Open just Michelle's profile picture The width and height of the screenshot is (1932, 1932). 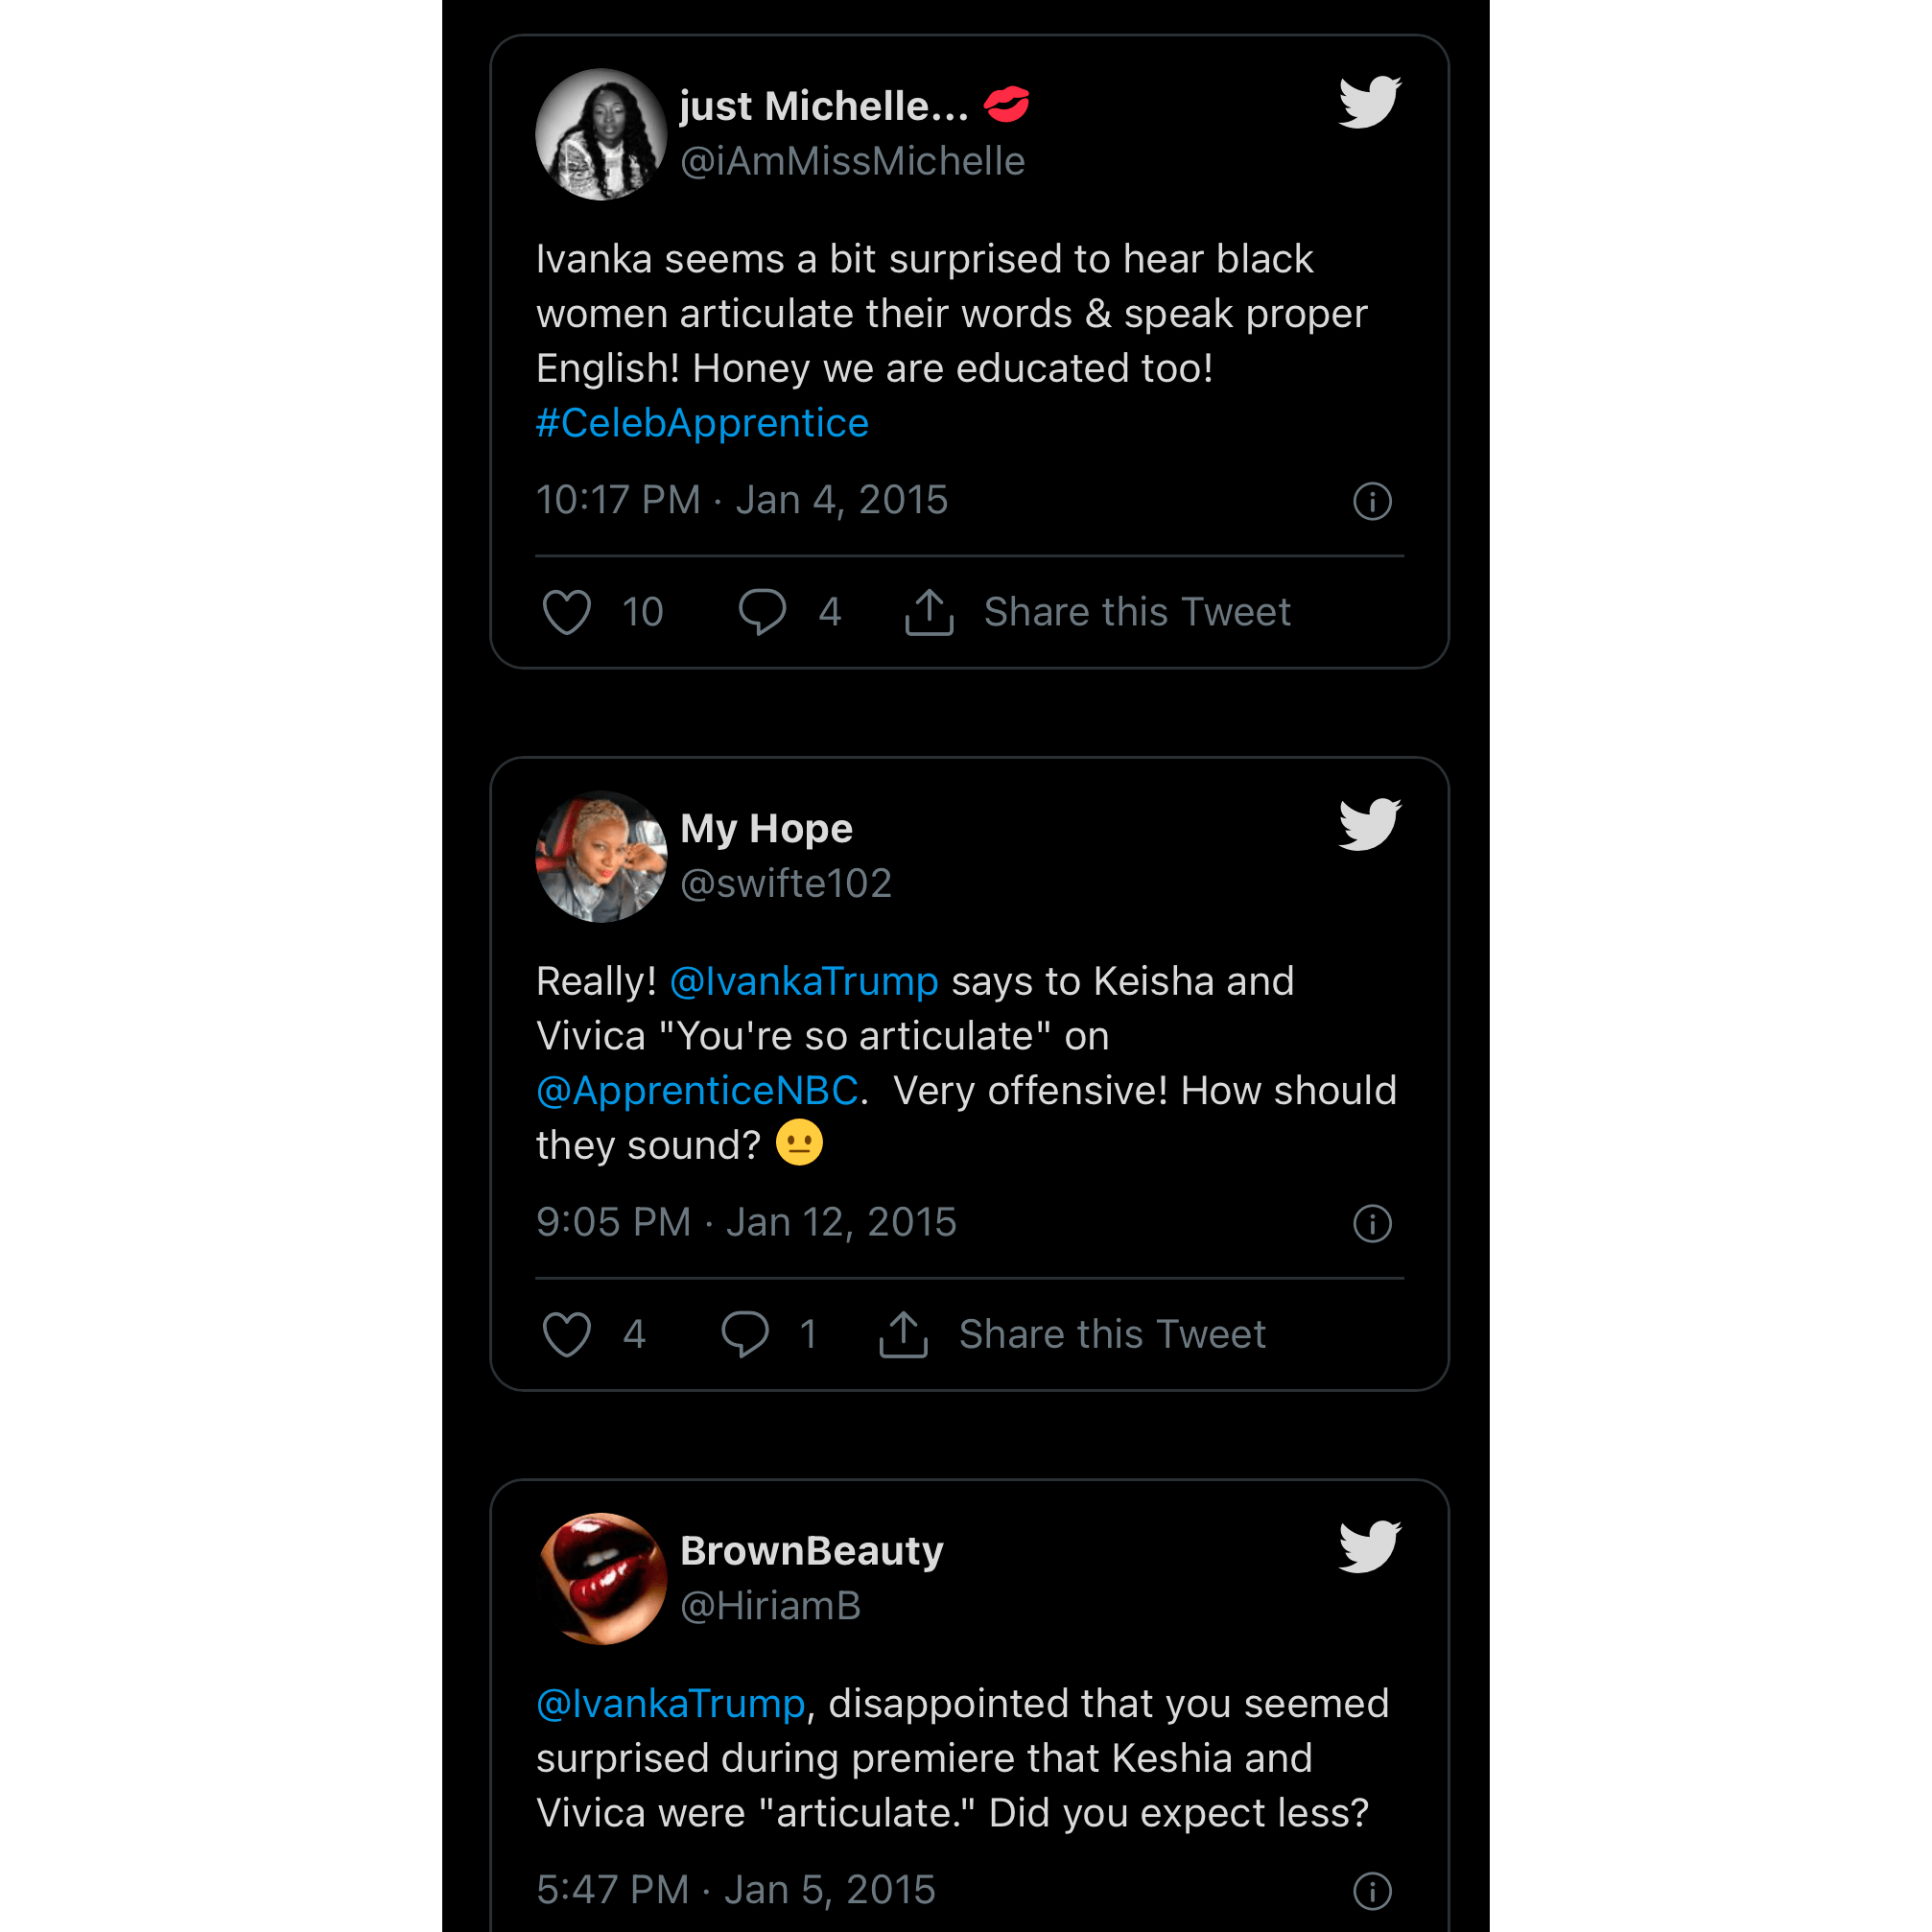pos(601,134)
